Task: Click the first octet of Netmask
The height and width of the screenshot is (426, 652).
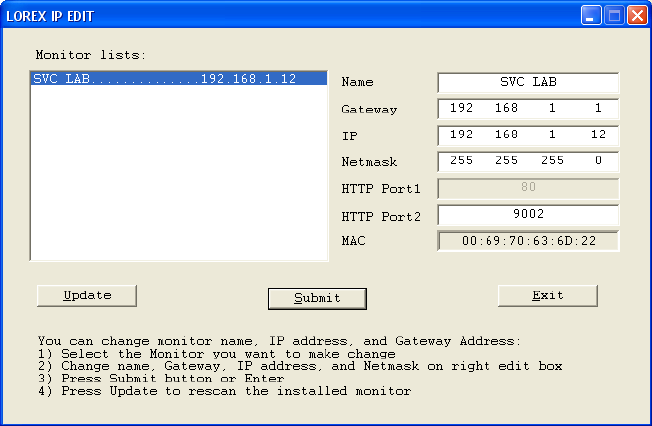Action: point(461,160)
